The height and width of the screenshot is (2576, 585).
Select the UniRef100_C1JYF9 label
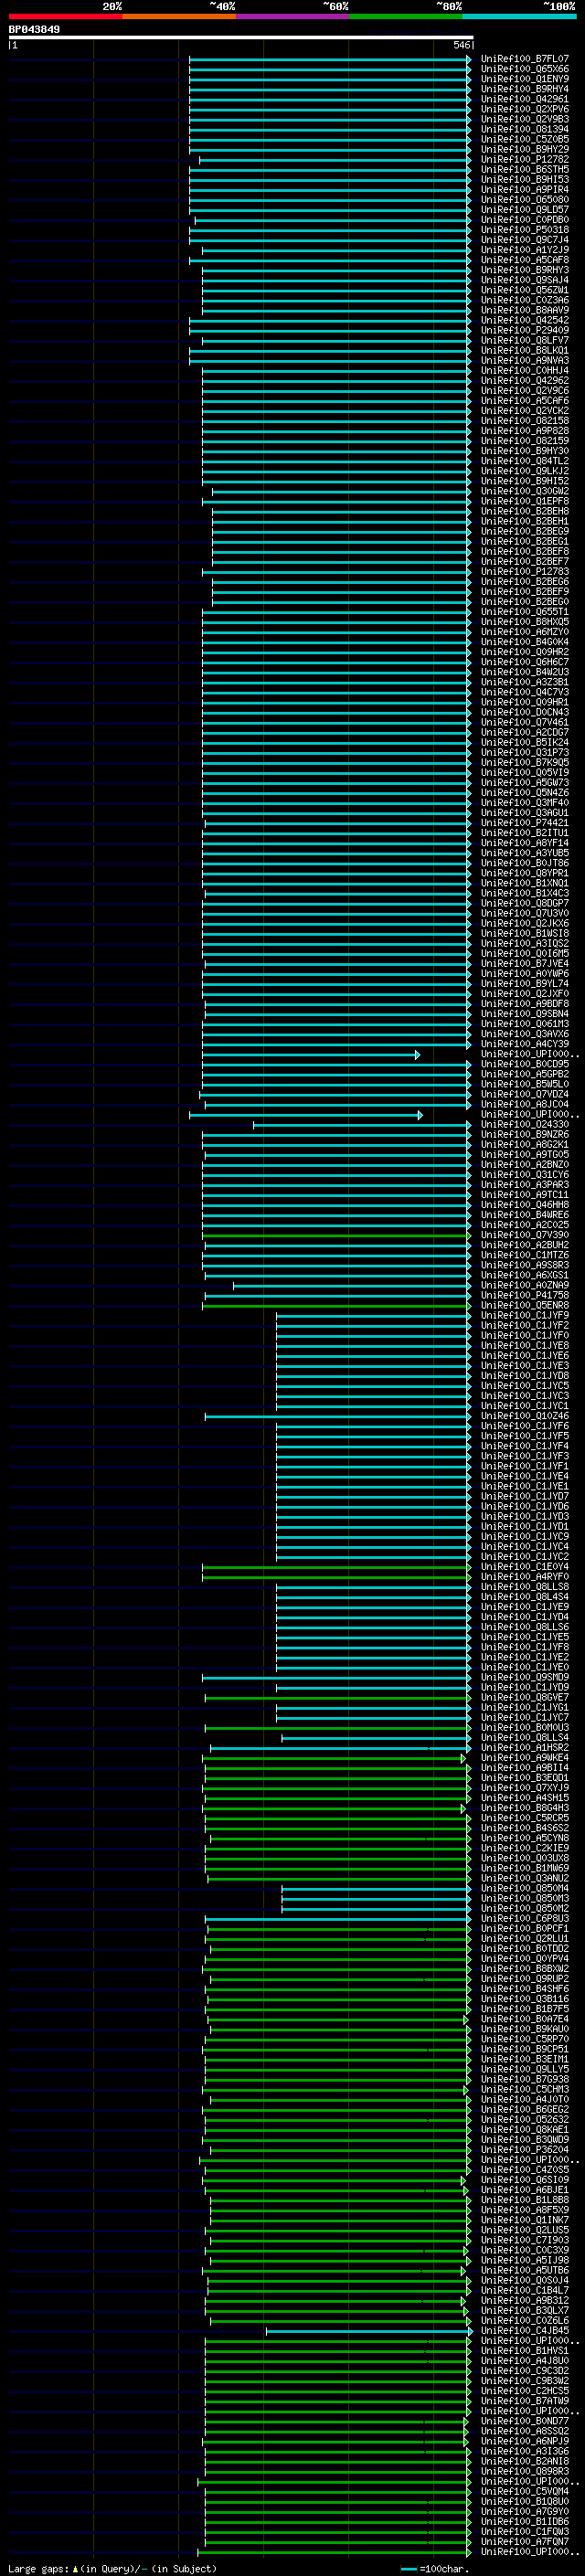click(x=525, y=1315)
